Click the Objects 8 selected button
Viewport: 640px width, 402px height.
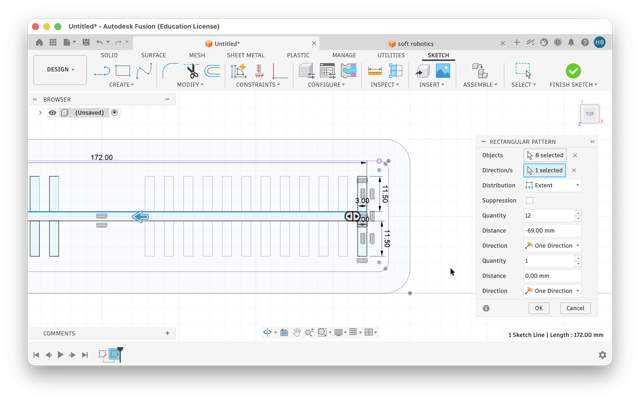pos(545,155)
